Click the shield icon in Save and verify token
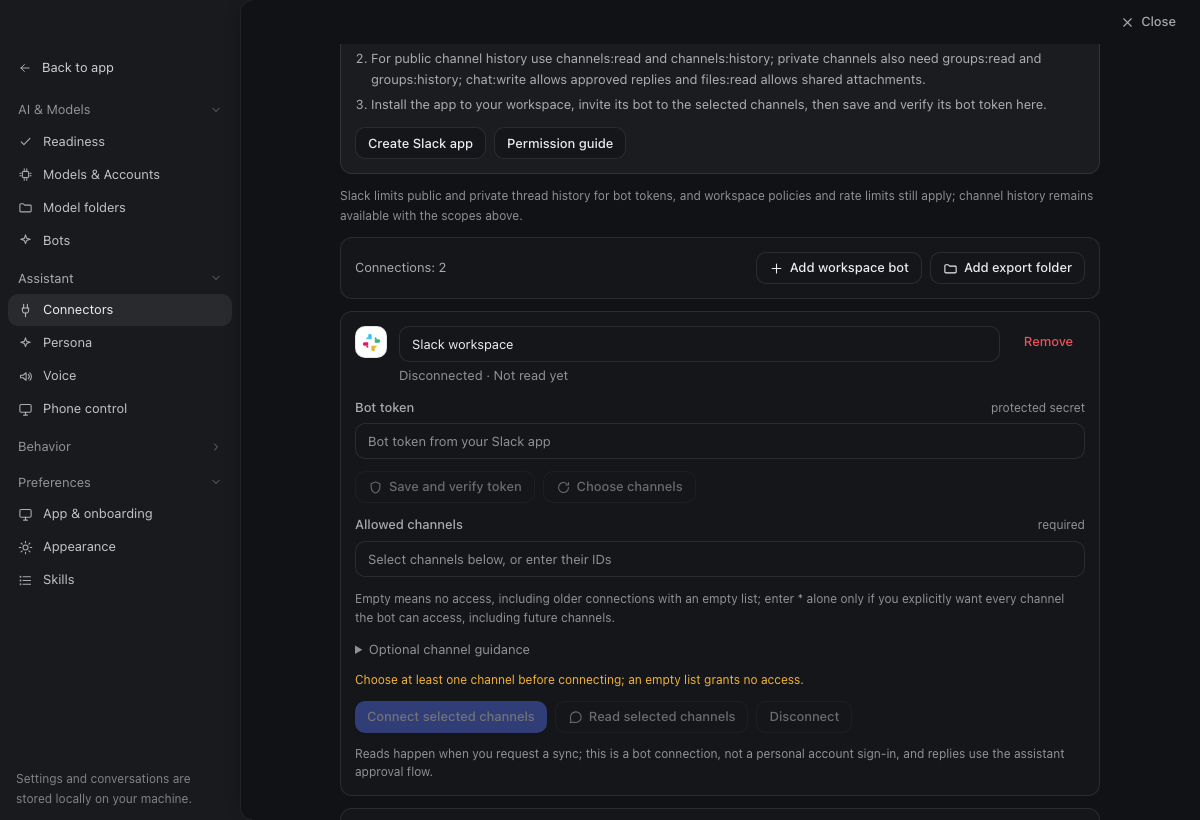Screen dimensions: 1200x820 [x=376, y=487]
